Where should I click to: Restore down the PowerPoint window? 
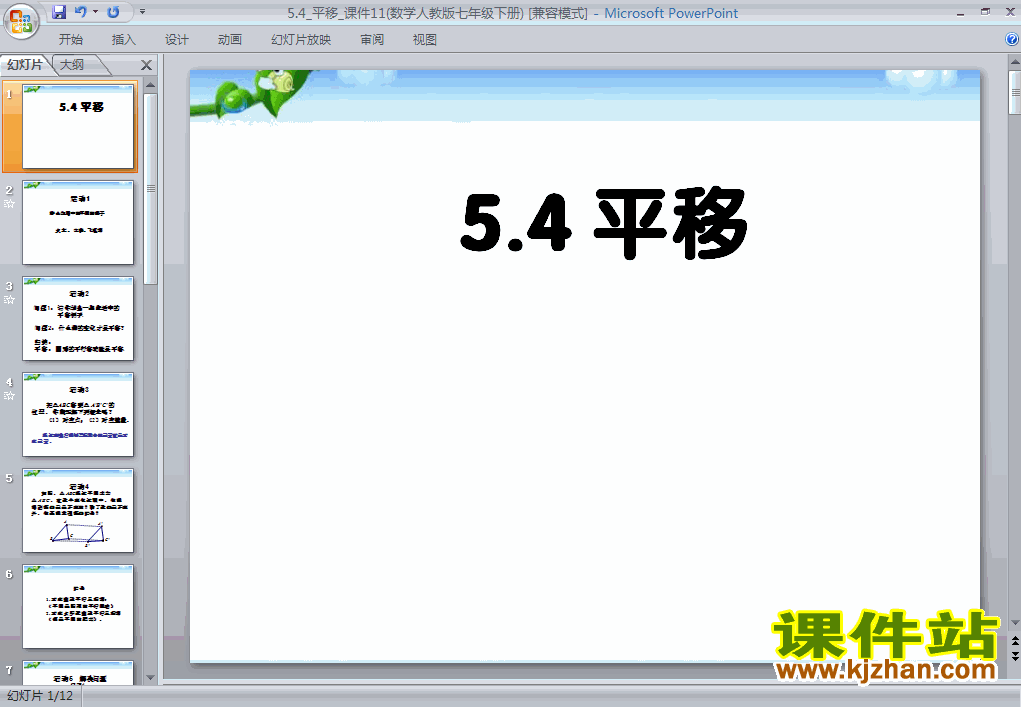985,12
